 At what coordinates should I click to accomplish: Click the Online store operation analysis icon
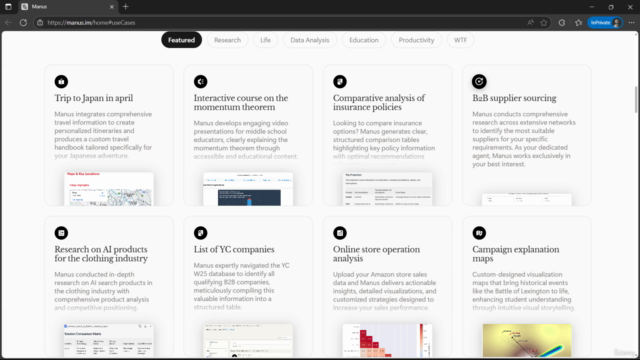(x=340, y=233)
